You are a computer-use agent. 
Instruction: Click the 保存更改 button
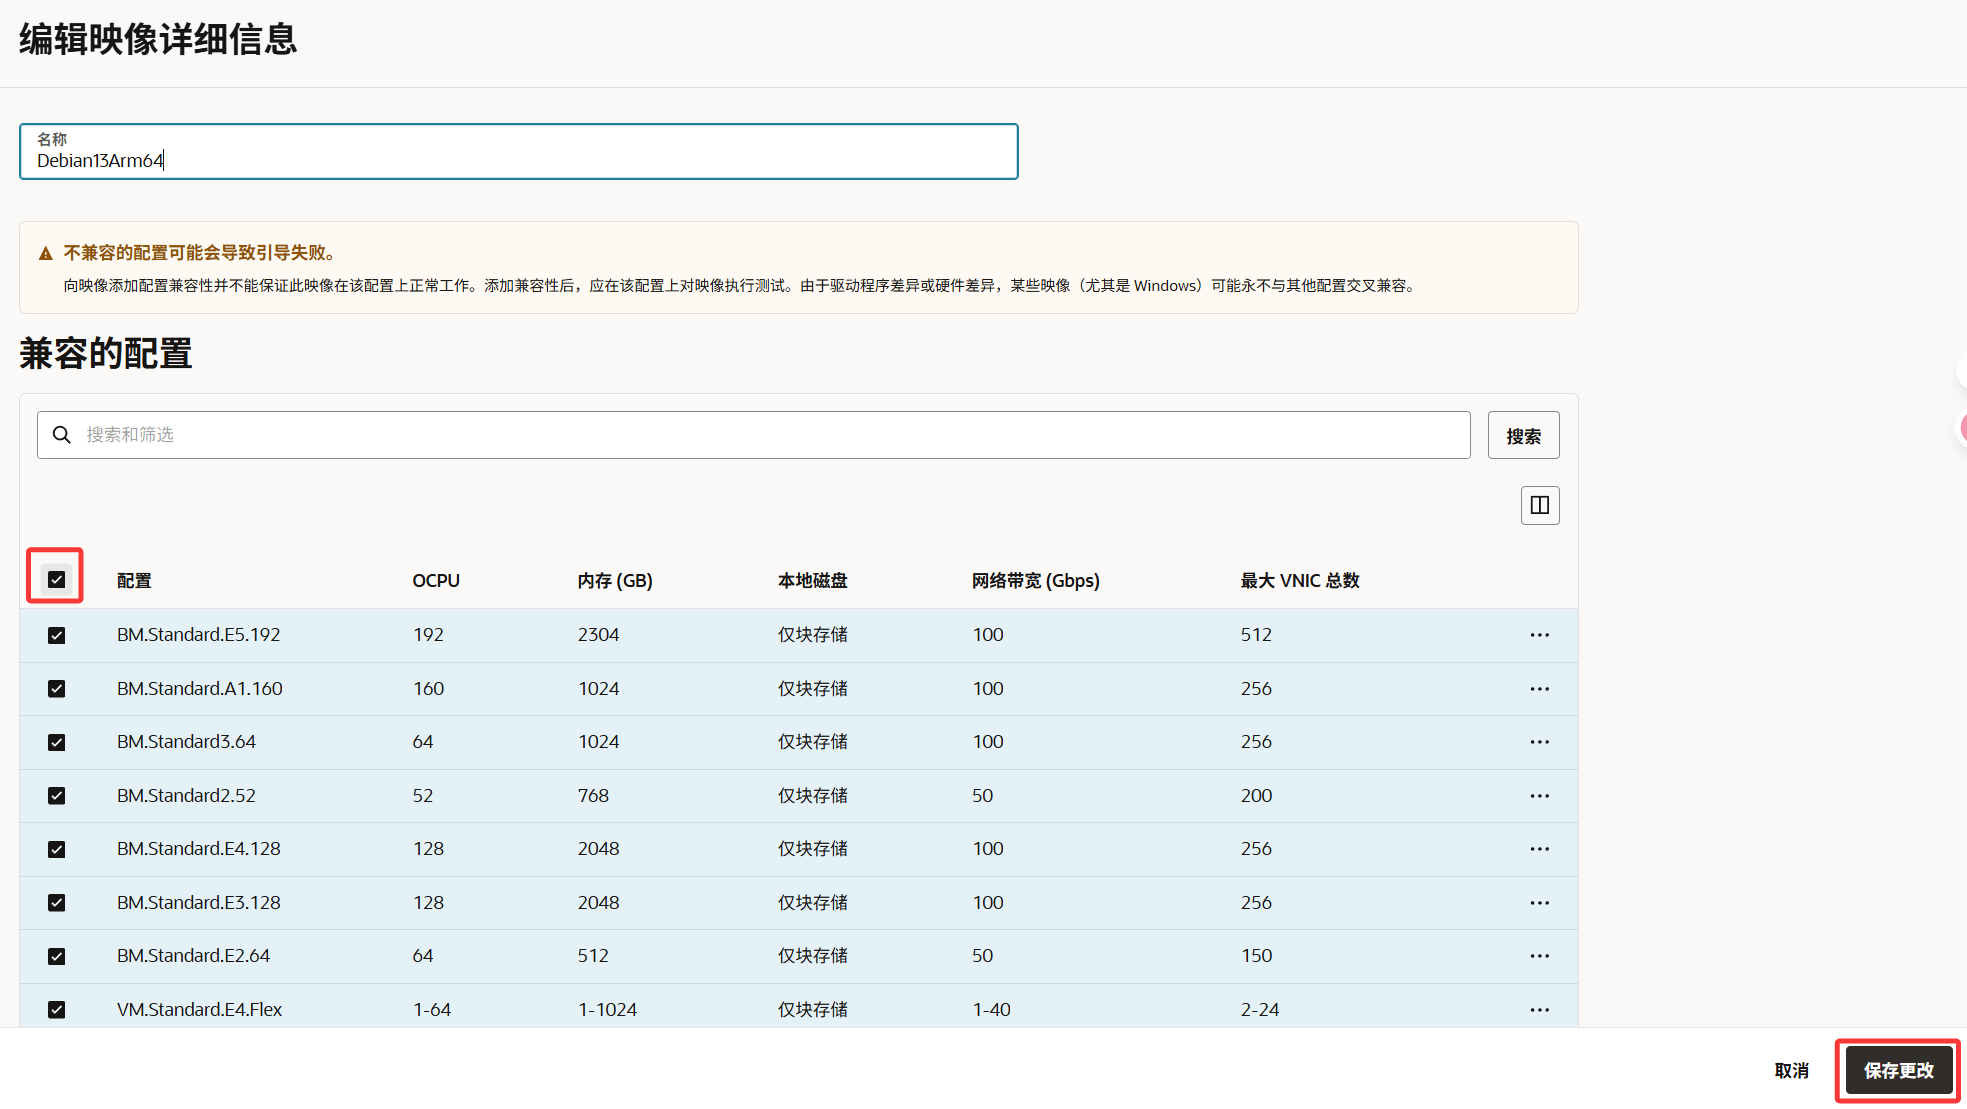[1897, 1070]
